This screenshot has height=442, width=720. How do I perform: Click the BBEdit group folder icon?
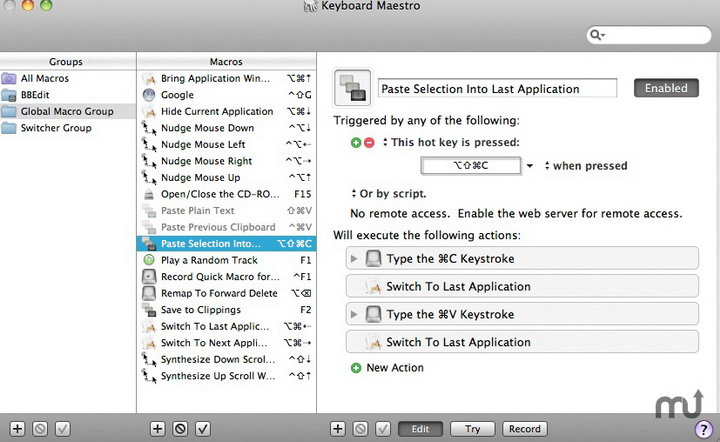(9, 95)
